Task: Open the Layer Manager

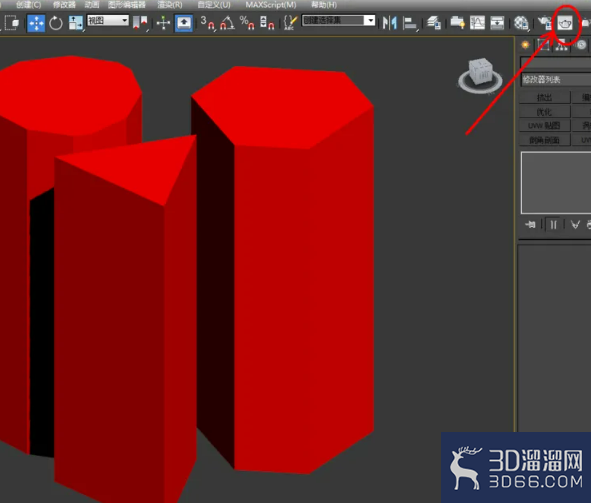Action: point(434,23)
